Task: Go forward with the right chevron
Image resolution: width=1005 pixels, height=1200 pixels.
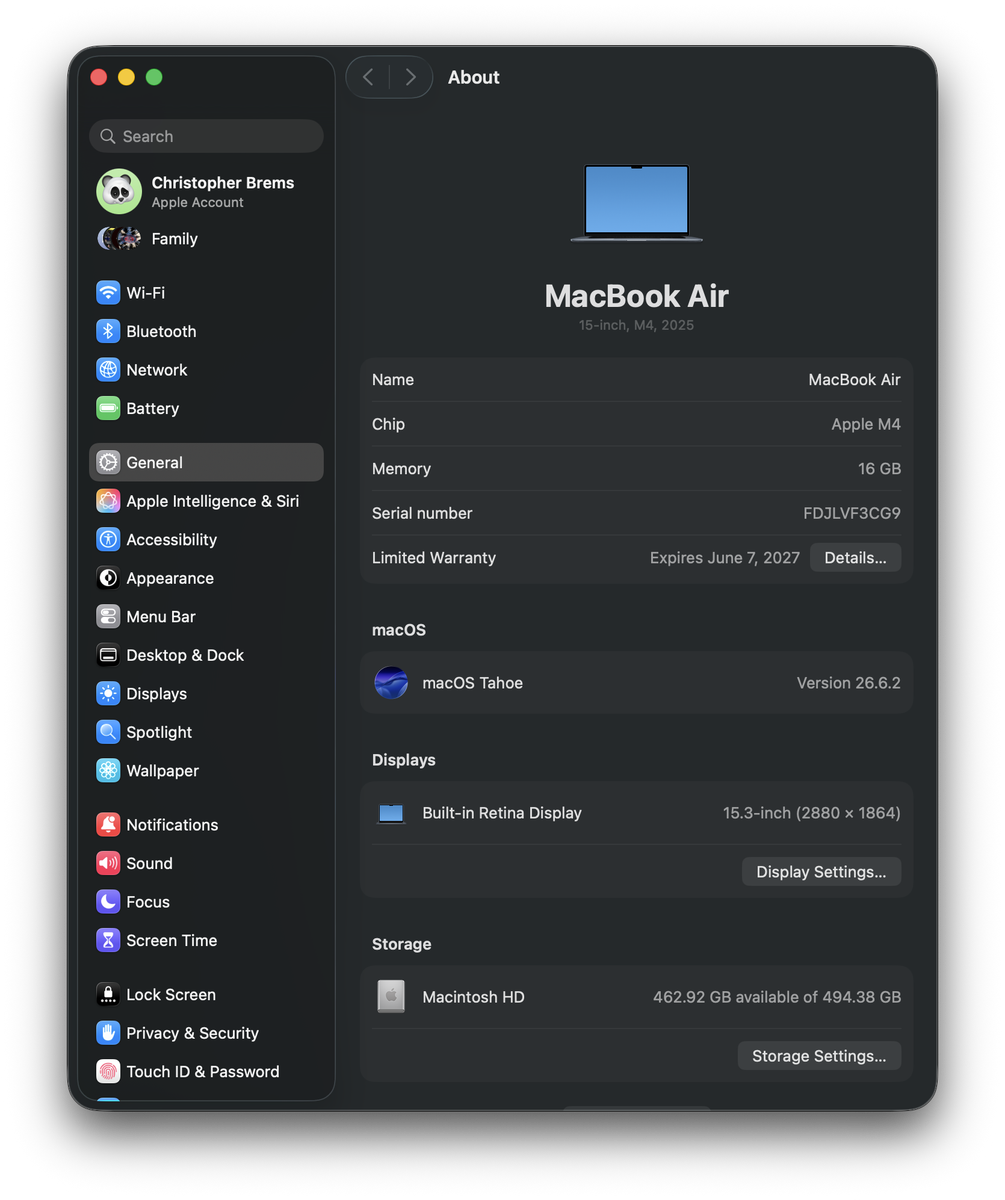Action: tap(410, 77)
